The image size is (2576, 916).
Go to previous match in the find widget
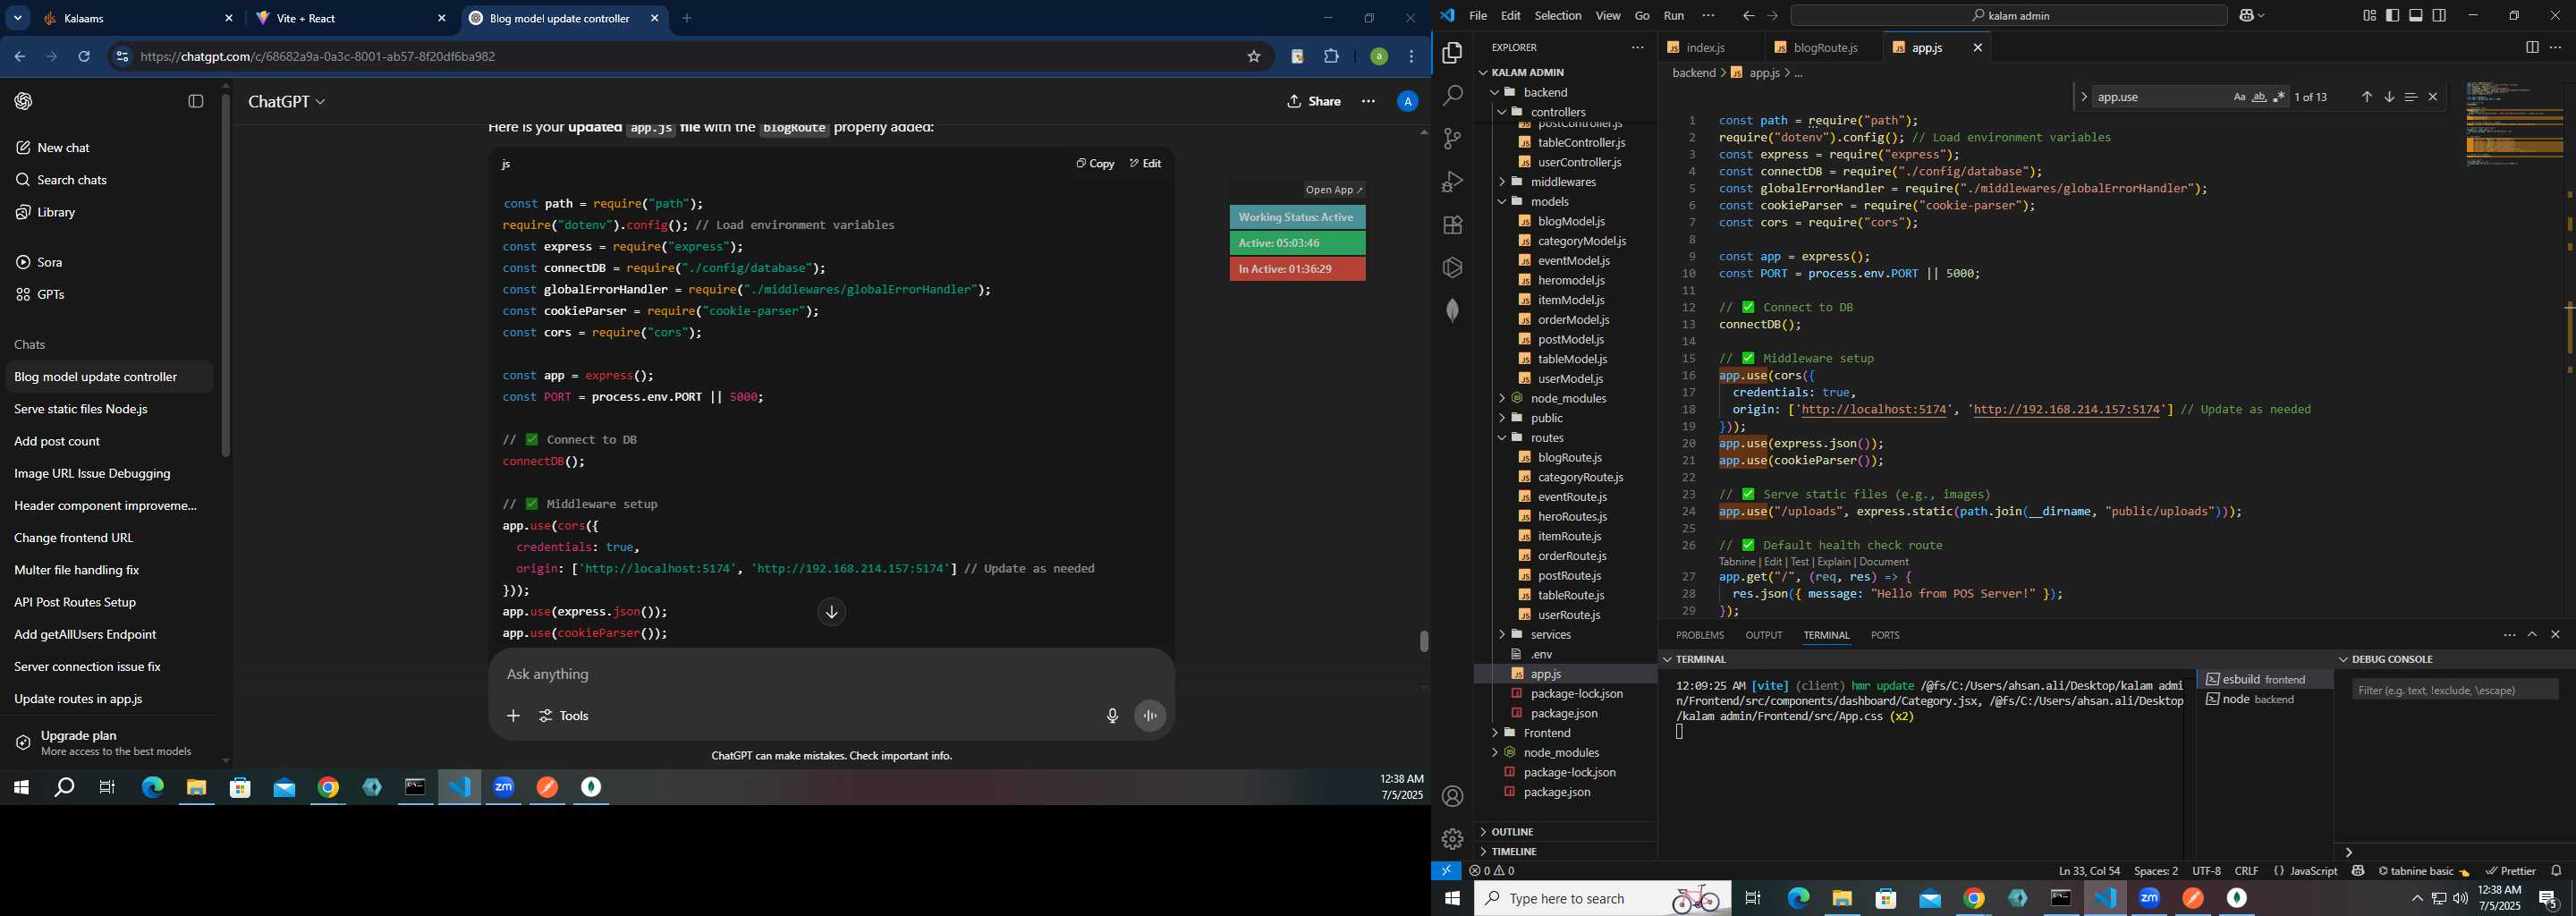[x=2366, y=97]
